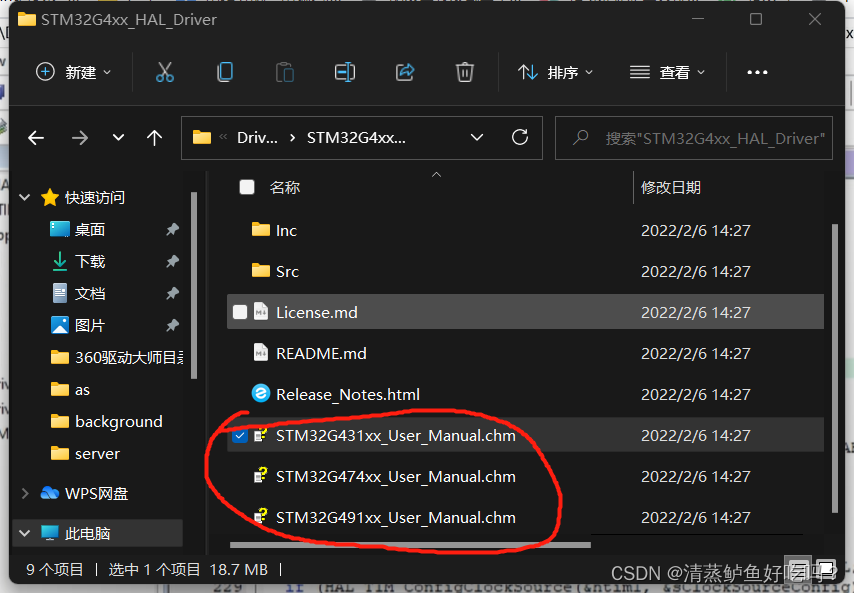Click the WPS网盘 cloud icon
This screenshot has width=854, height=593.
[50, 493]
